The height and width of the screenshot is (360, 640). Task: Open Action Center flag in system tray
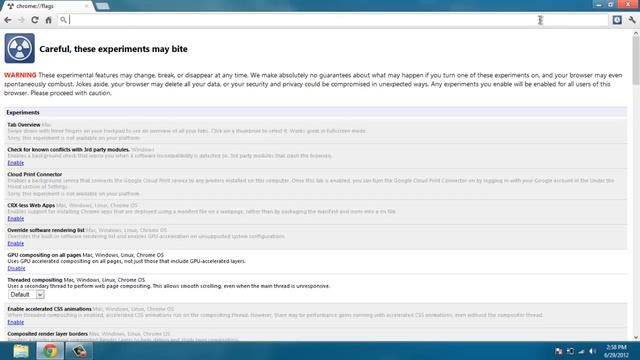[x=558, y=351]
